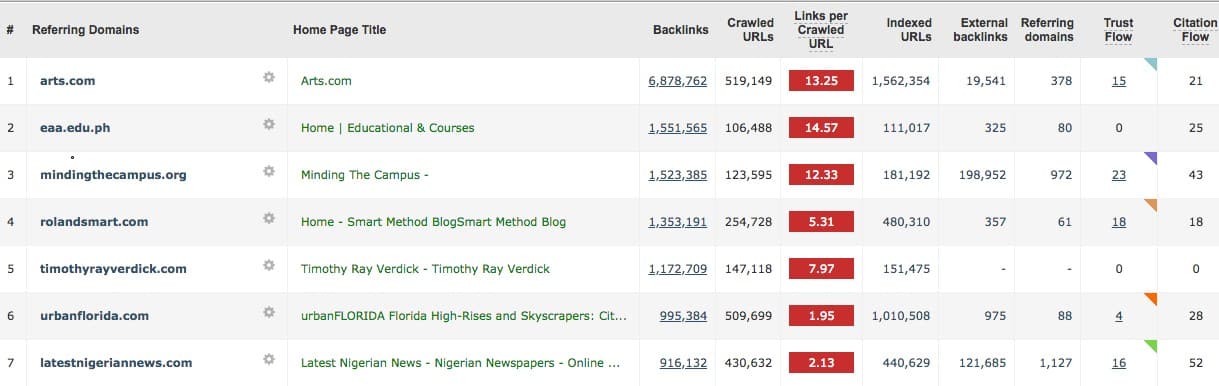Select the 1,010,508 indexed URLs cell

[901, 316]
